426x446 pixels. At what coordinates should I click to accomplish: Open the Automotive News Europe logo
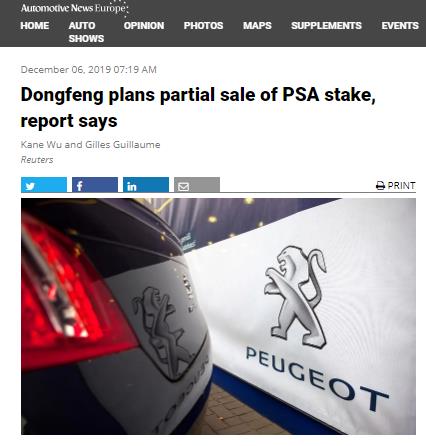74,8
